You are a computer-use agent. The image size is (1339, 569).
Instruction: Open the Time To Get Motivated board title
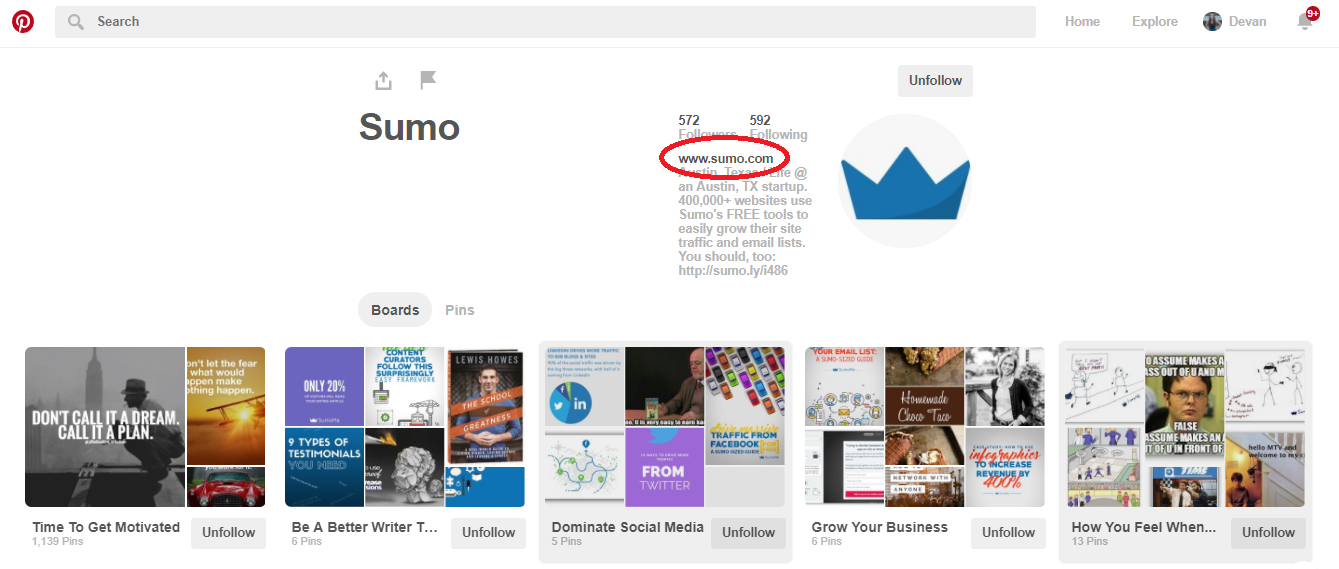click(106, 527)
